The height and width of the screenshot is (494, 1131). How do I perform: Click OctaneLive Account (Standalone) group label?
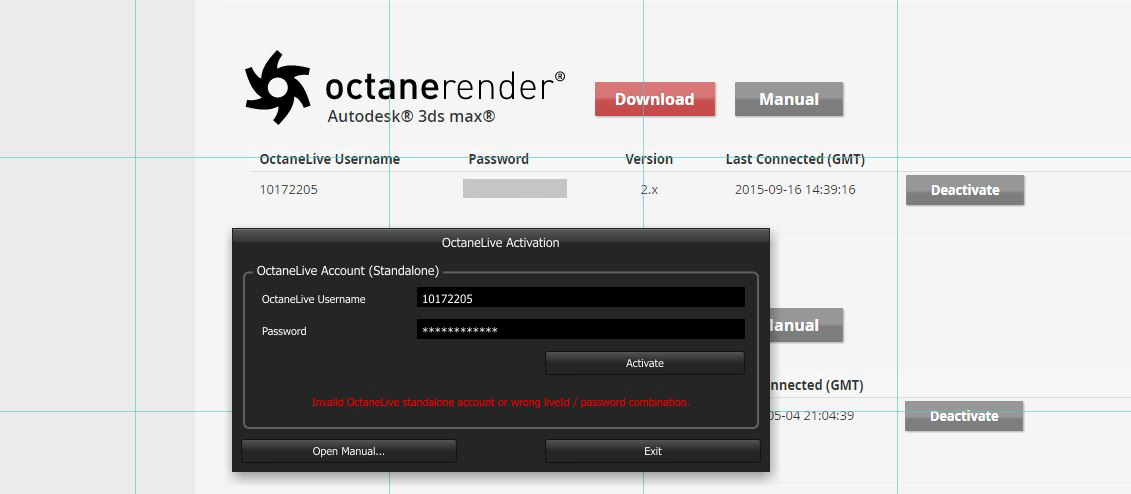coord(348,272)
